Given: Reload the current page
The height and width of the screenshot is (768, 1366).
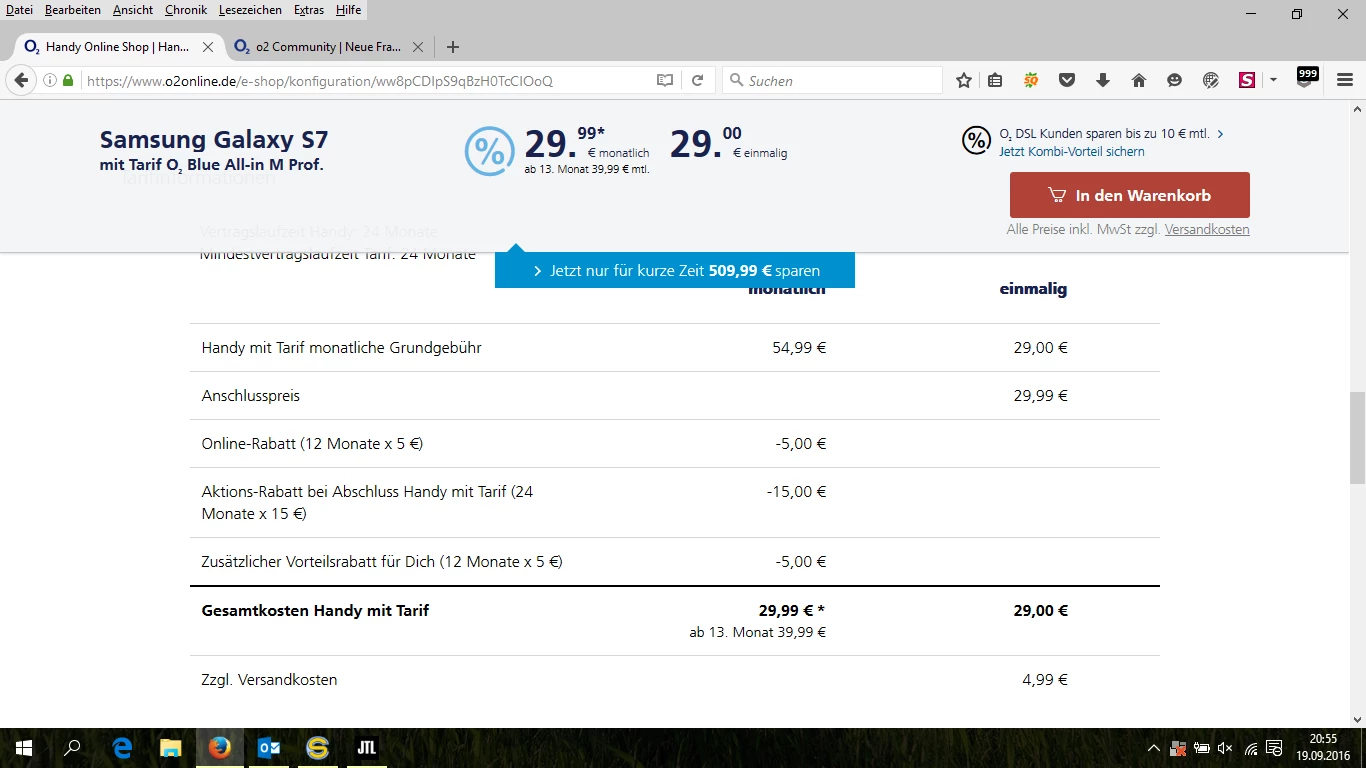Looking at the screenshot, I should (x=698, y=81).
